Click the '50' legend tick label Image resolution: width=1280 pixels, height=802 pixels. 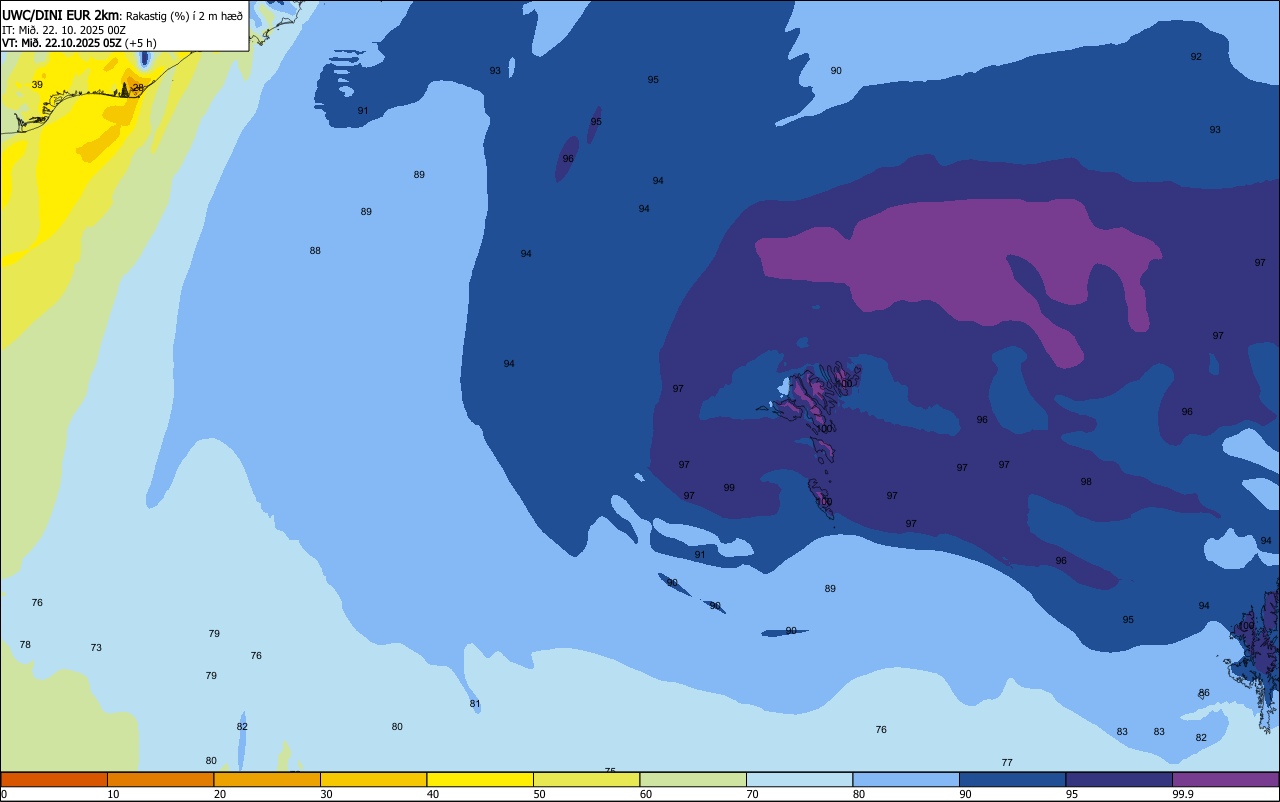539,794
